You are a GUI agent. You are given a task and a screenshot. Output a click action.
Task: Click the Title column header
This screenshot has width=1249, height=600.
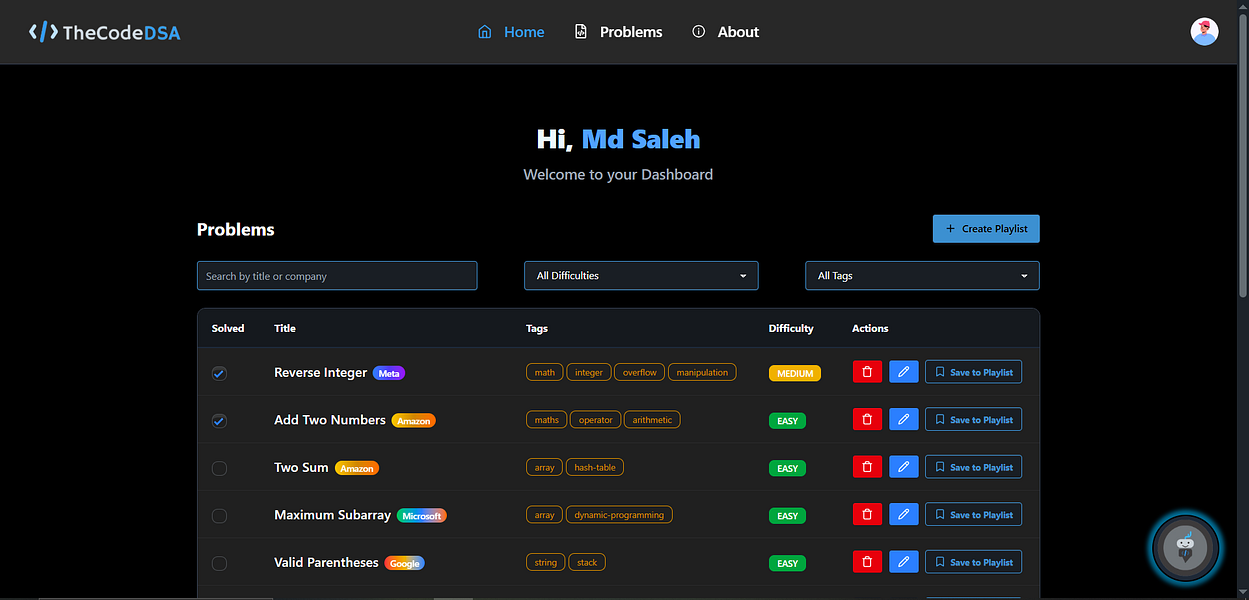point(285,328)
